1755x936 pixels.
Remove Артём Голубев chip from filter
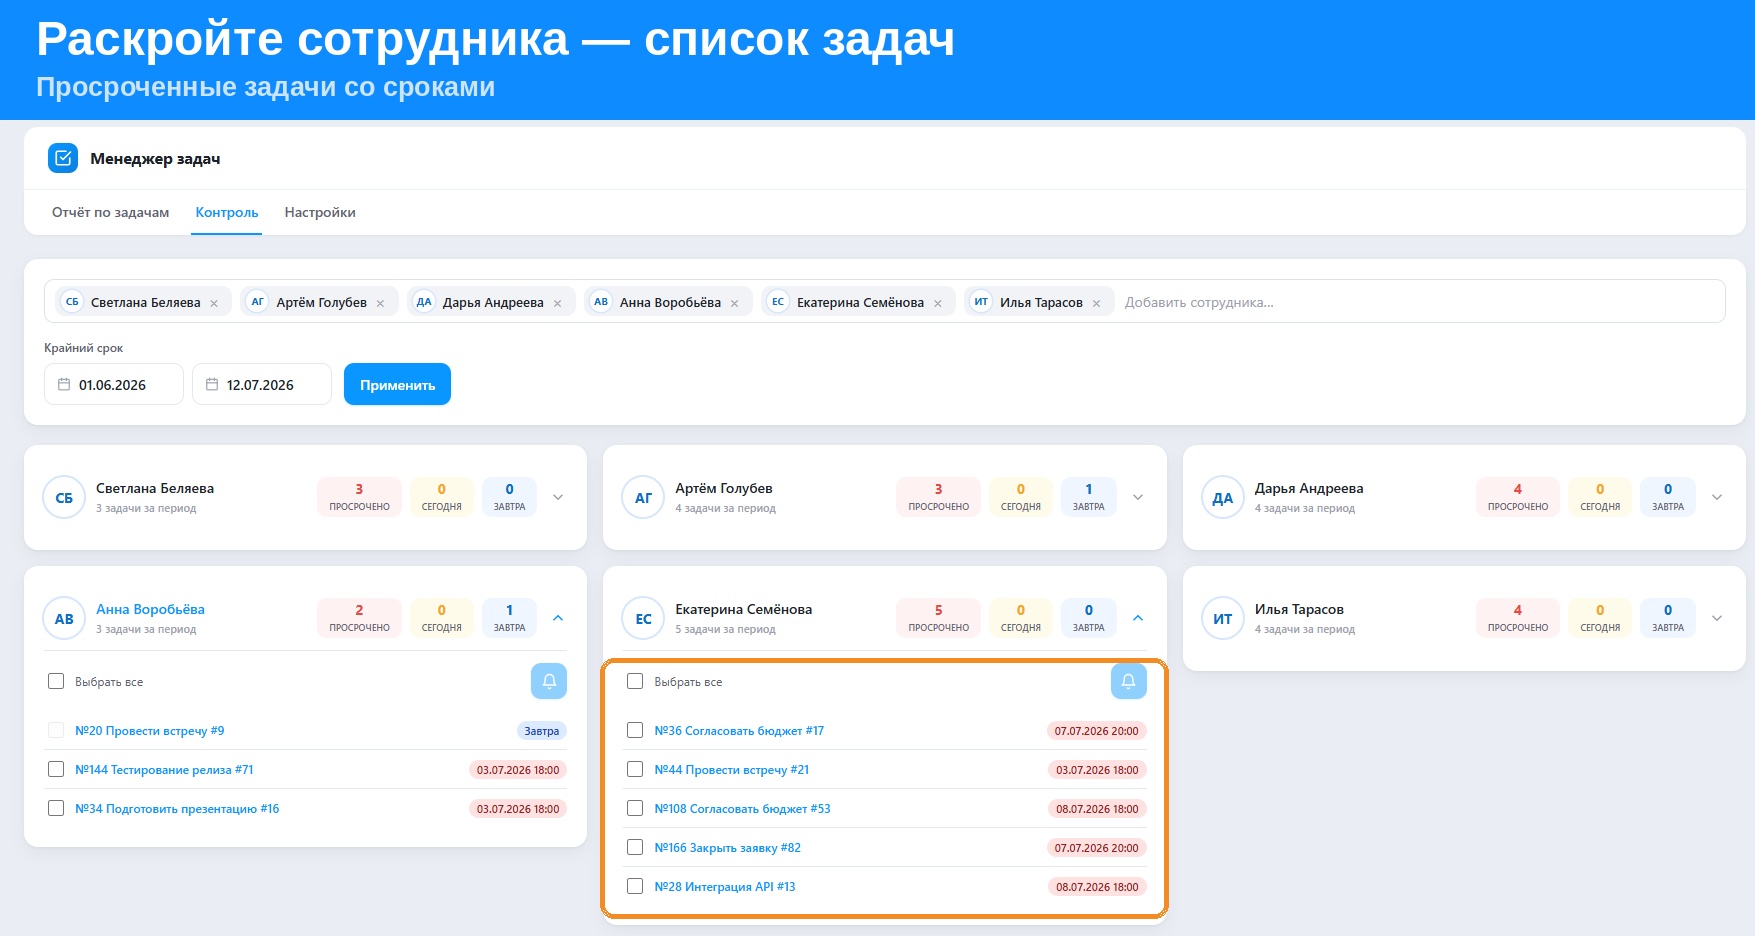click(x=380, y=303)
